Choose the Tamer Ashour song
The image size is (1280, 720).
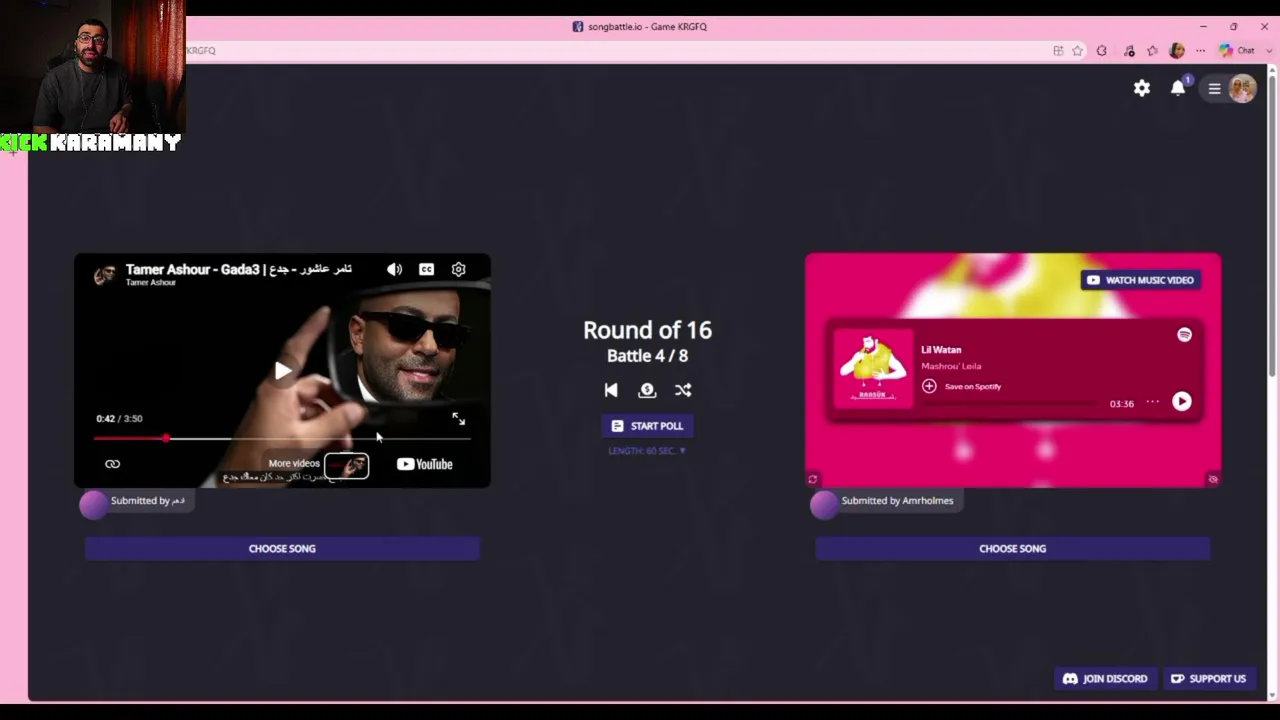[282, 548]
